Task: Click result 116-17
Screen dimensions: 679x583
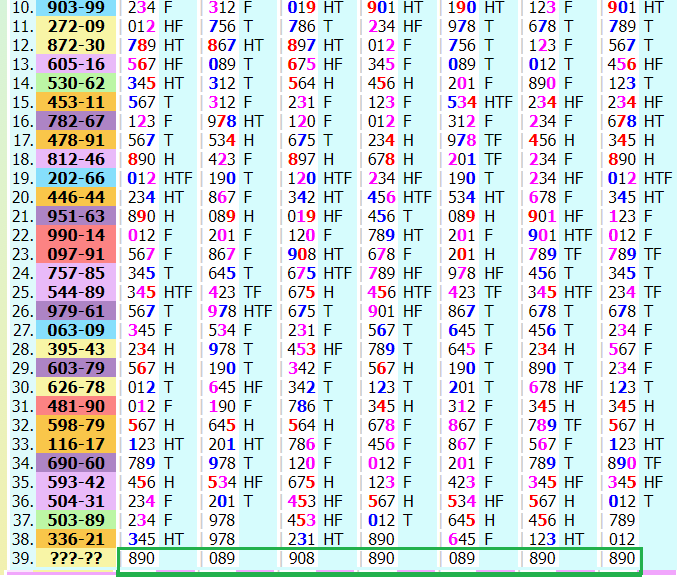Action: pyautogui.click(x=76, y=444)
